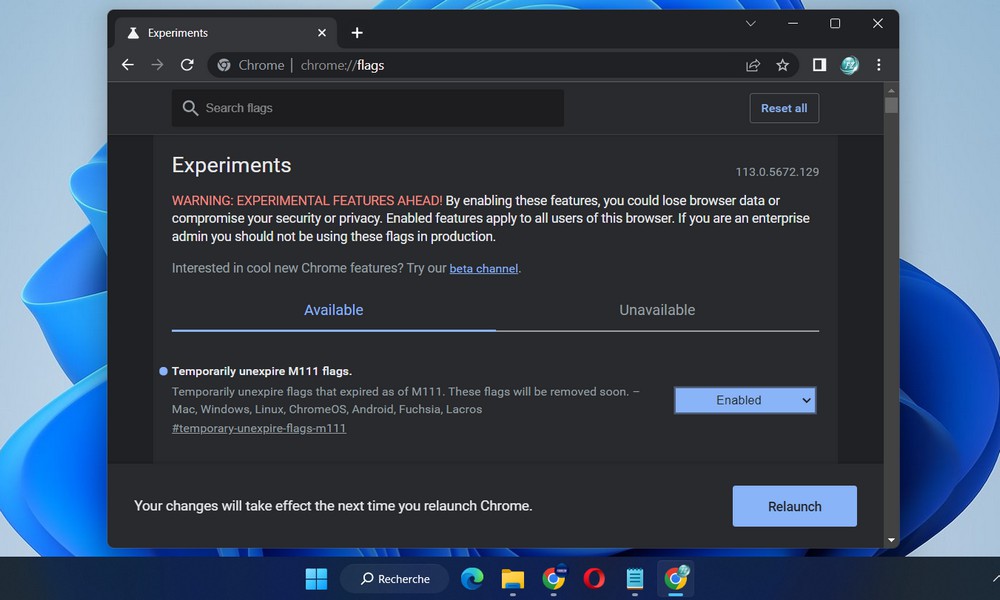
Task: Open the first Chrome icon in the taskbar
Action: [554, 579]
